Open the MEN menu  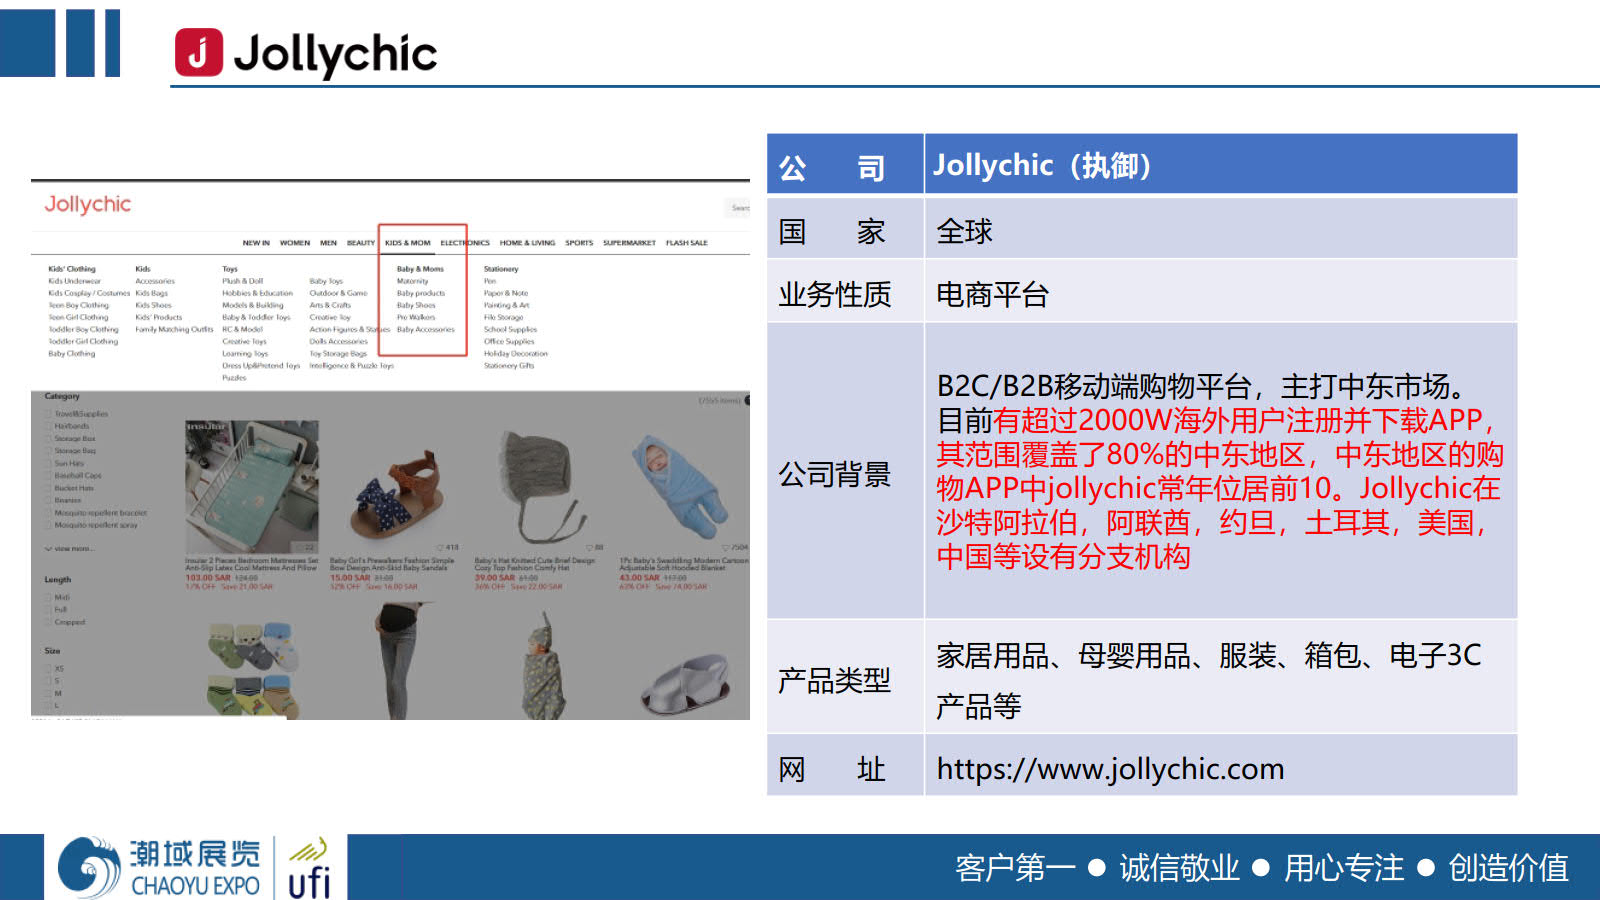(x=328, y=243)
